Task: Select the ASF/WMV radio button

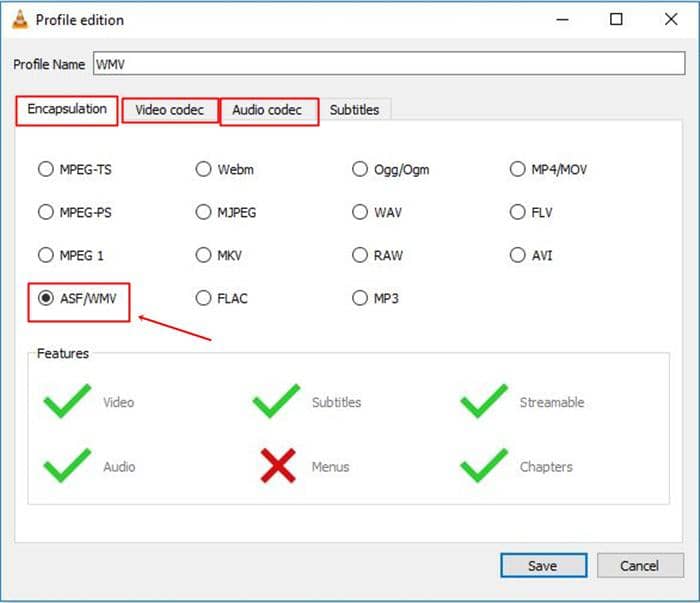Action: pos(46,298)
